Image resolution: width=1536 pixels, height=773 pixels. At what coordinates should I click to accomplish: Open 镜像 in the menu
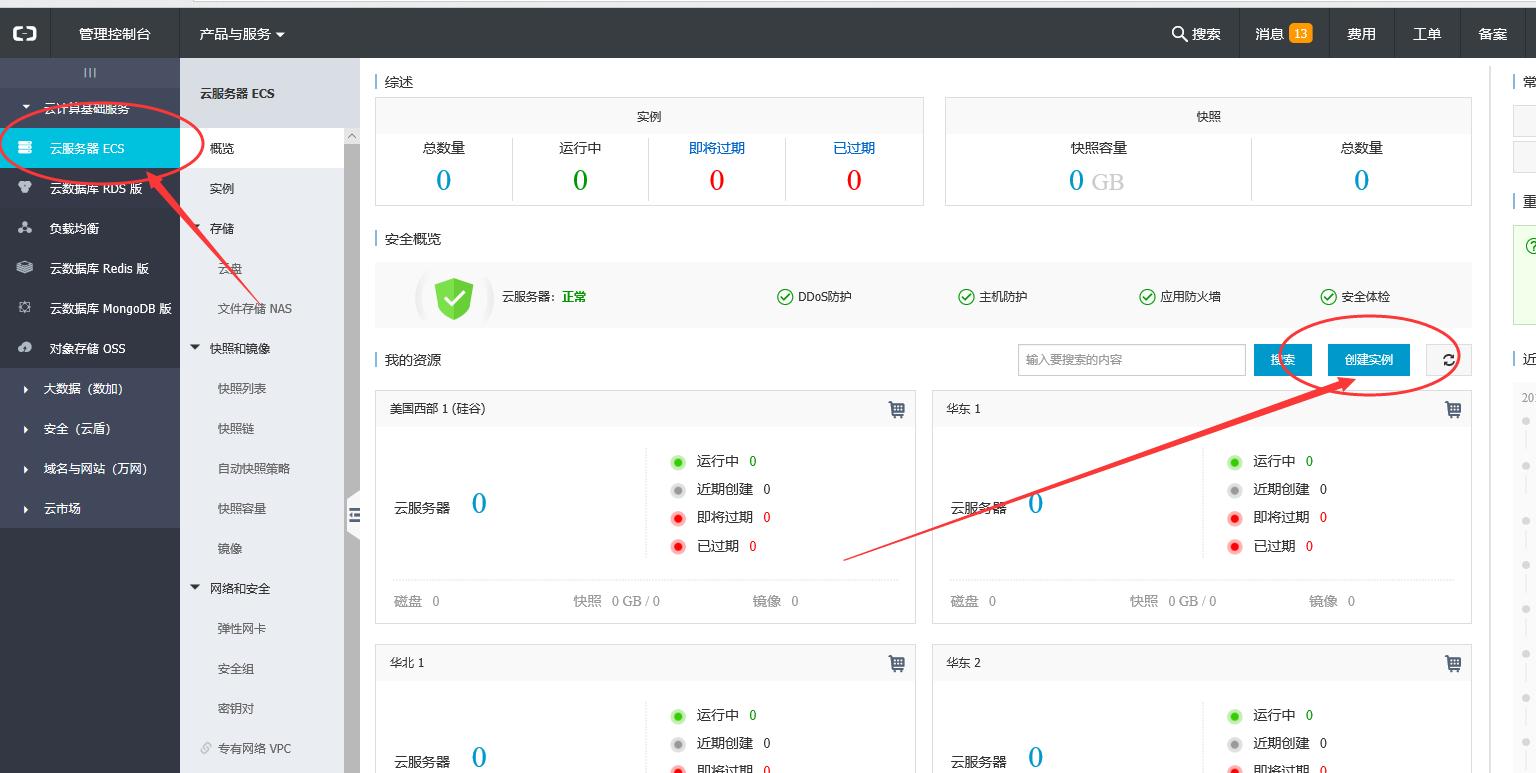tap(230, 548)
